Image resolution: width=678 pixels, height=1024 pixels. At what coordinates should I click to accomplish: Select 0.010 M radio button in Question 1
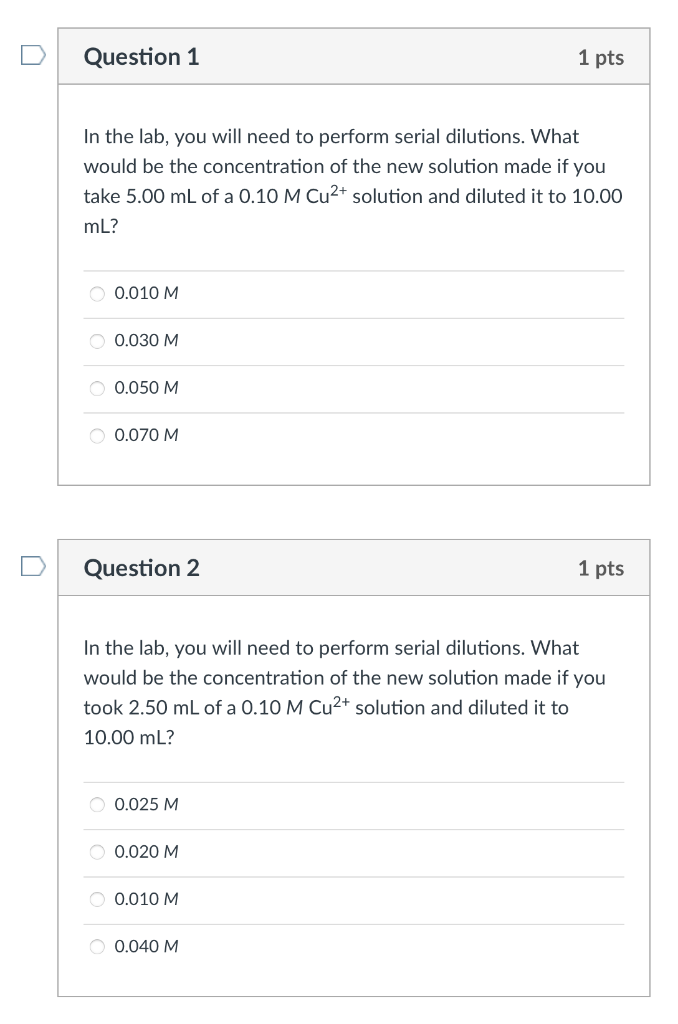(97, 294)
